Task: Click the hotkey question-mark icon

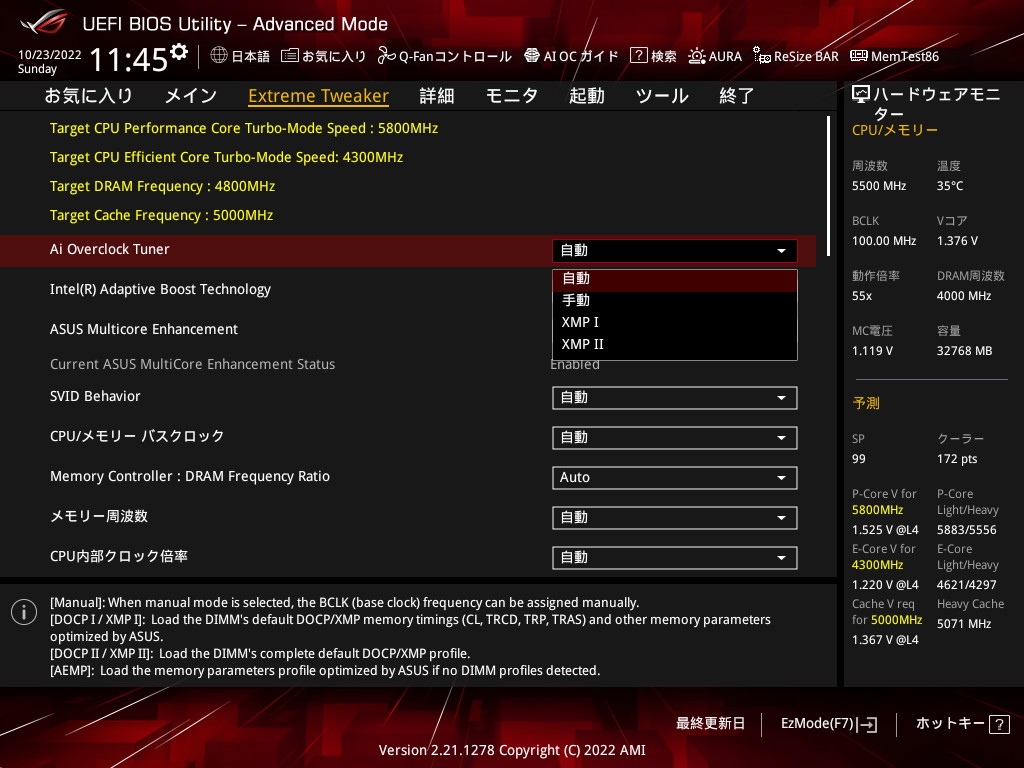Action: coord(999,724)
